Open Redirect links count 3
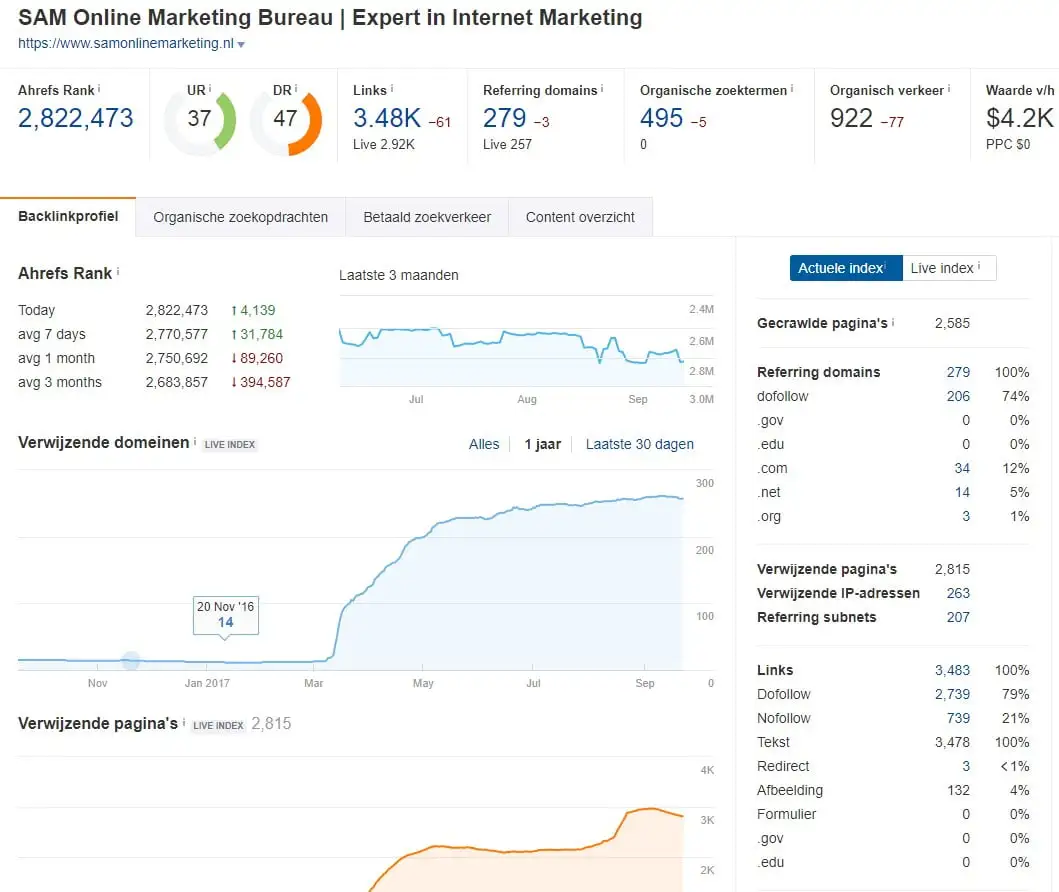This screenshot has width=1059, height=892. click(x=966, y=766)
